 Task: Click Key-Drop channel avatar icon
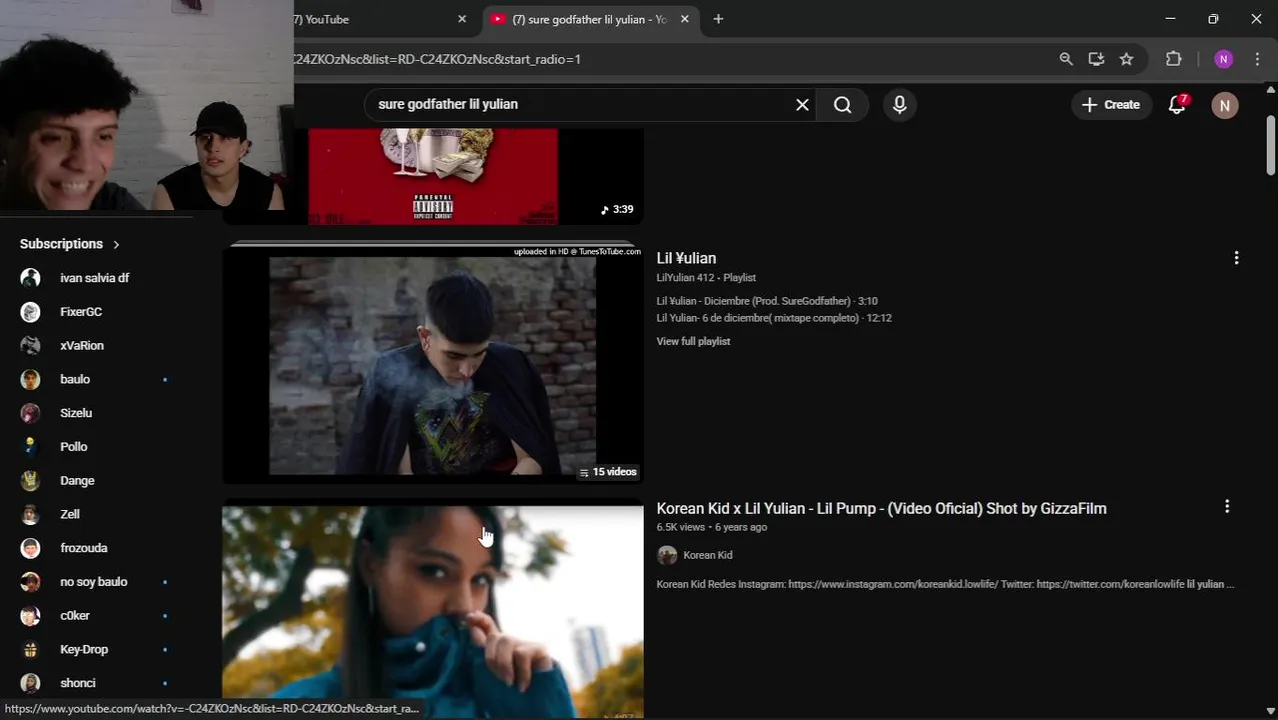(x=31, y=649)
